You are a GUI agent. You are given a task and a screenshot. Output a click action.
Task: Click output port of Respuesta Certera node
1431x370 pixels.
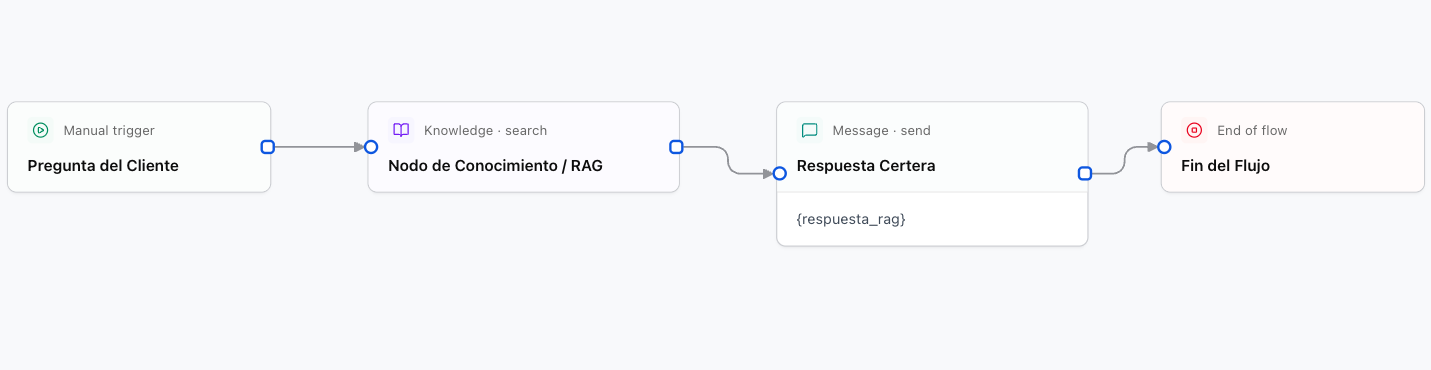[1085, 173]
